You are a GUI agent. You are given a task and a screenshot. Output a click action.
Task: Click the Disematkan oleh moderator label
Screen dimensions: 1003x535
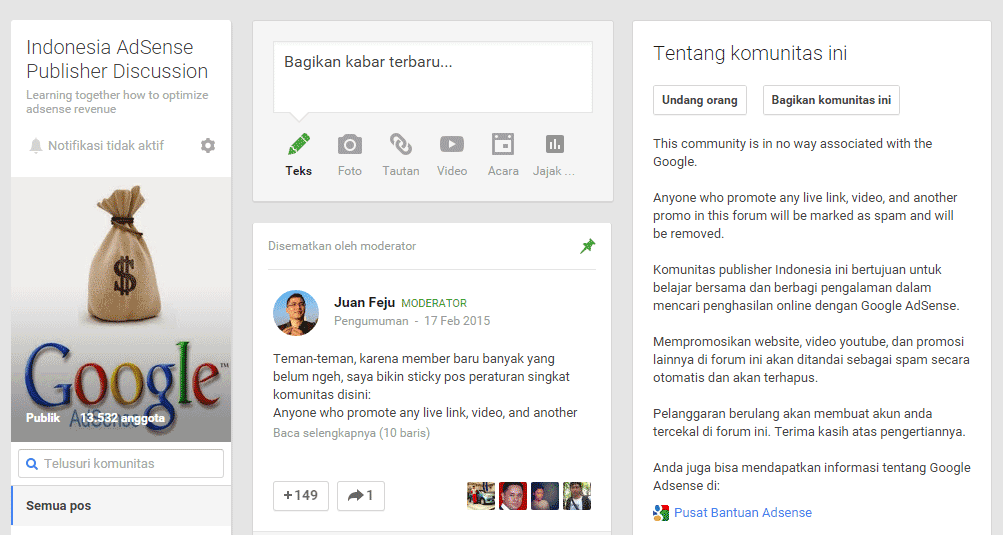tap(342, 246)
